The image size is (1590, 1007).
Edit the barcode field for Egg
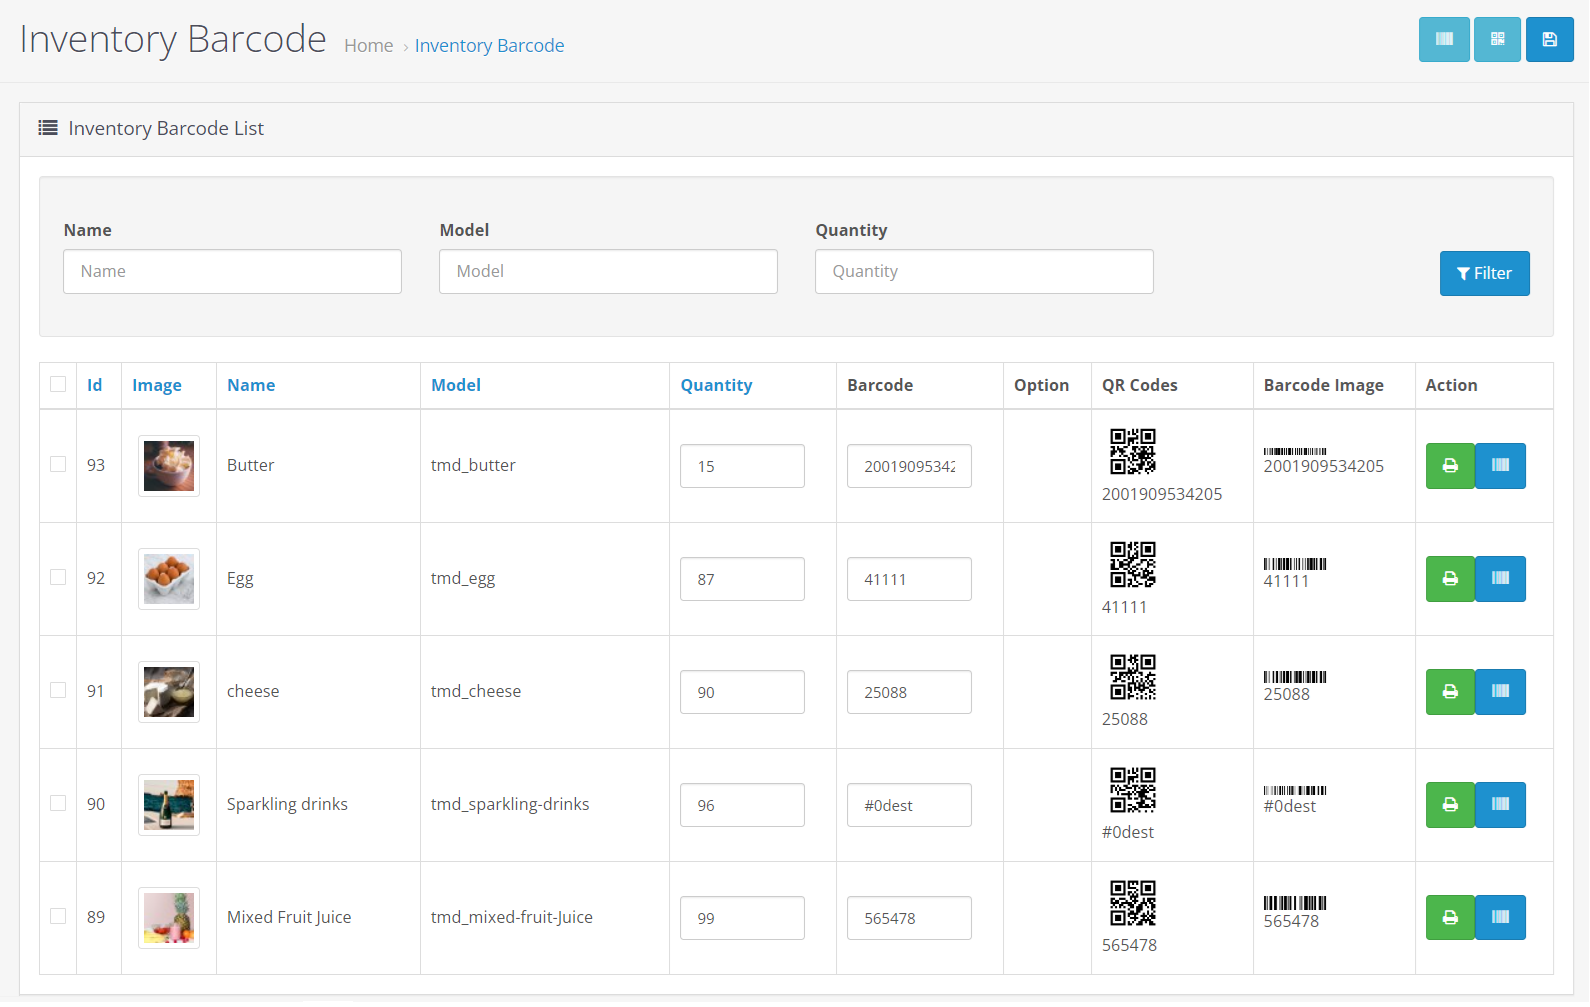pyautogui.click(x=909, y=579)
